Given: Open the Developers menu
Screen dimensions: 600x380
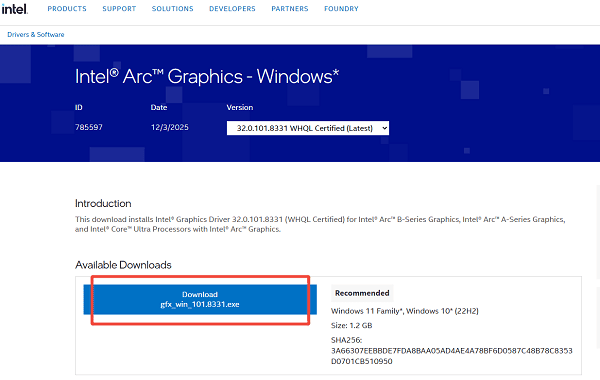Looking at the screenshot, I should [x=232, y=8].
